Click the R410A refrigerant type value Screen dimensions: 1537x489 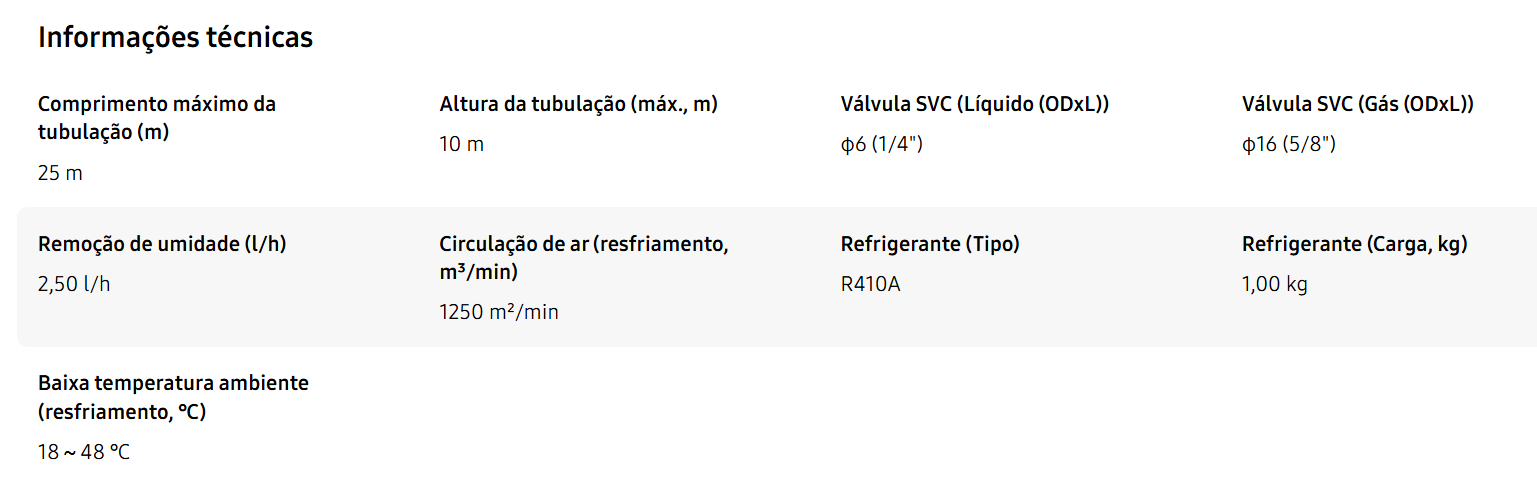[870, 284]
